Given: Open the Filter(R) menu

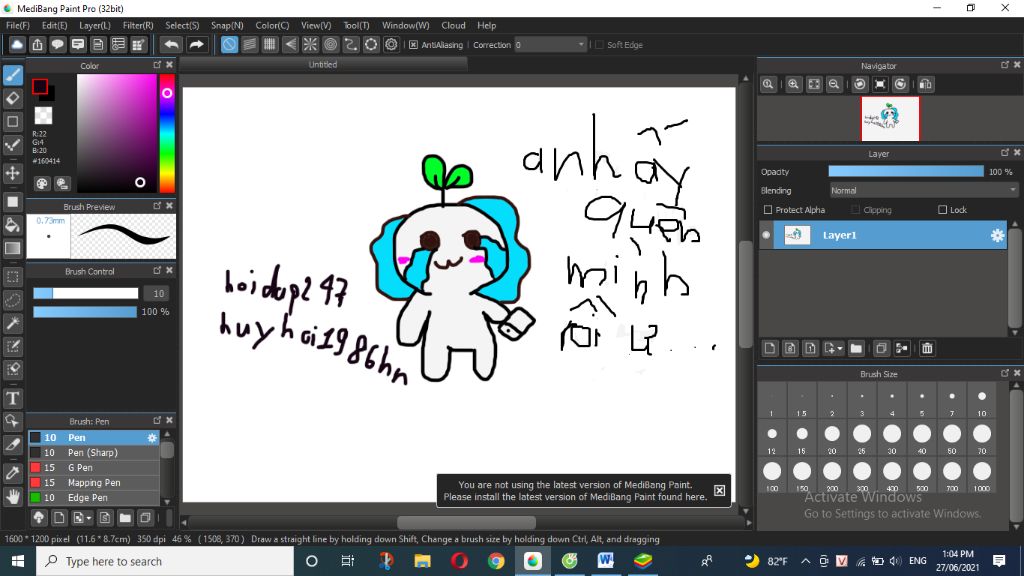Looking at the screenshot, I should pos(138,25).
